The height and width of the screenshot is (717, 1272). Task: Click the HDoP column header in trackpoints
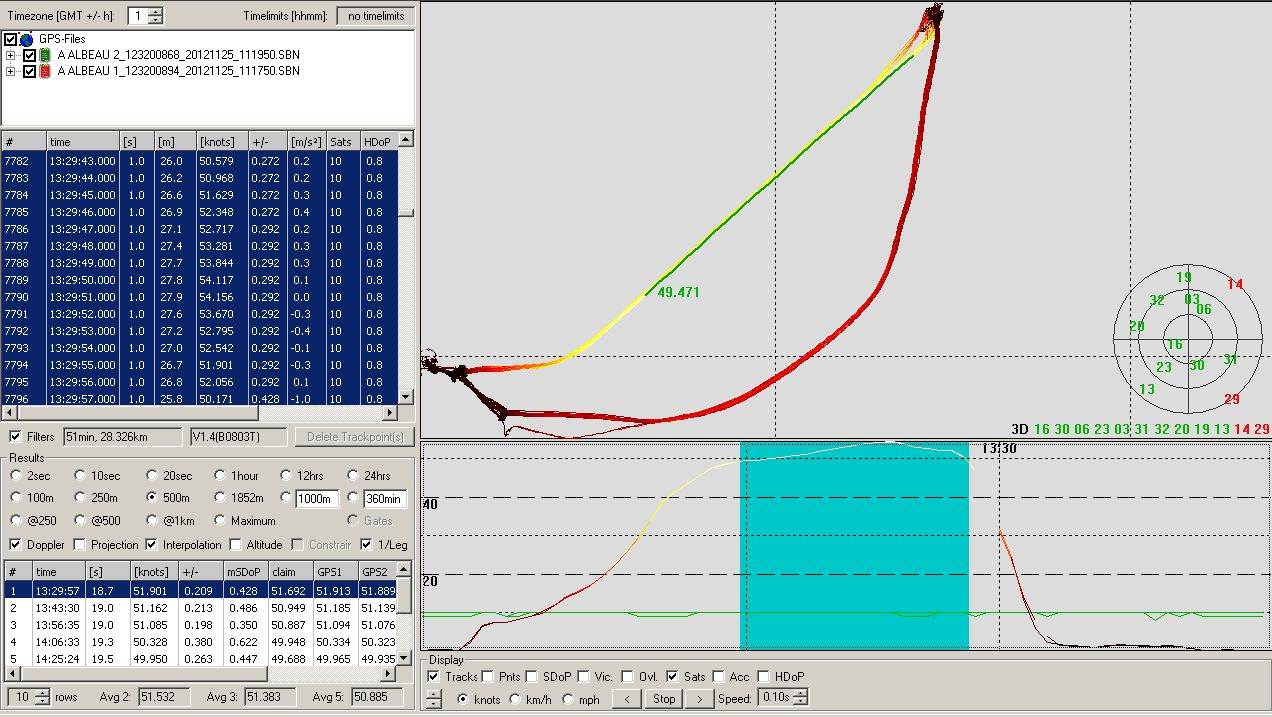pyautogui.click(x=377, y=142)
